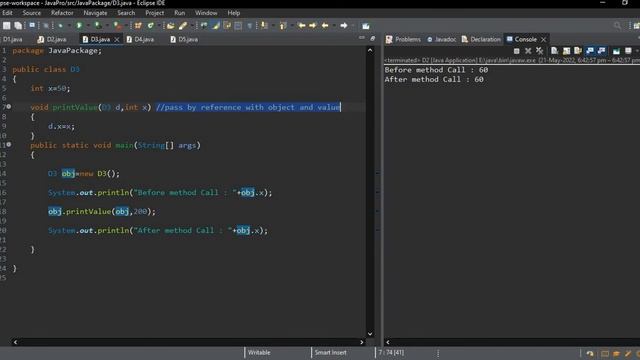
Task: Open the dropdown arrow next to Open Console
Action: click(637, 51)
